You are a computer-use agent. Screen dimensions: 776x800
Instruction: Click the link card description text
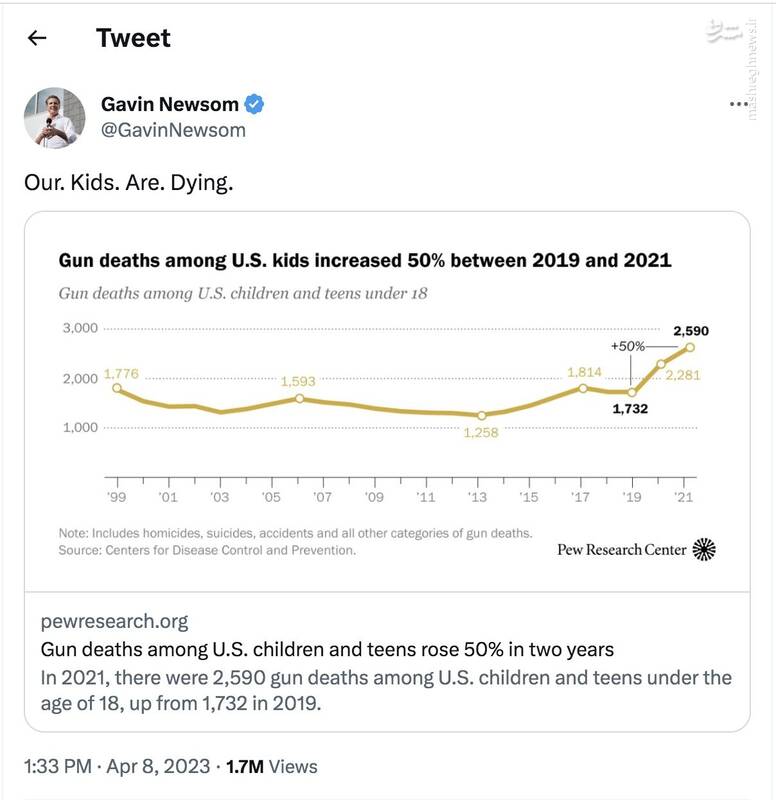coord(386,690)
